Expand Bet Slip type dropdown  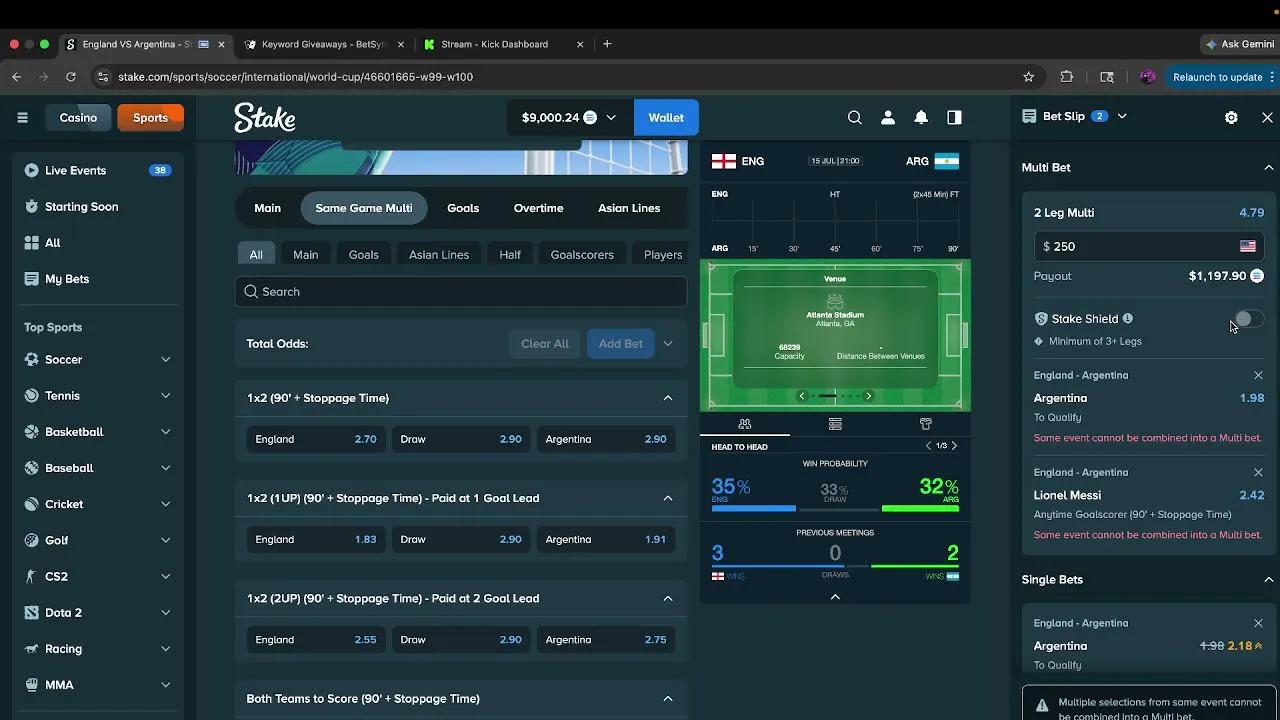[x=1122, y=116]
